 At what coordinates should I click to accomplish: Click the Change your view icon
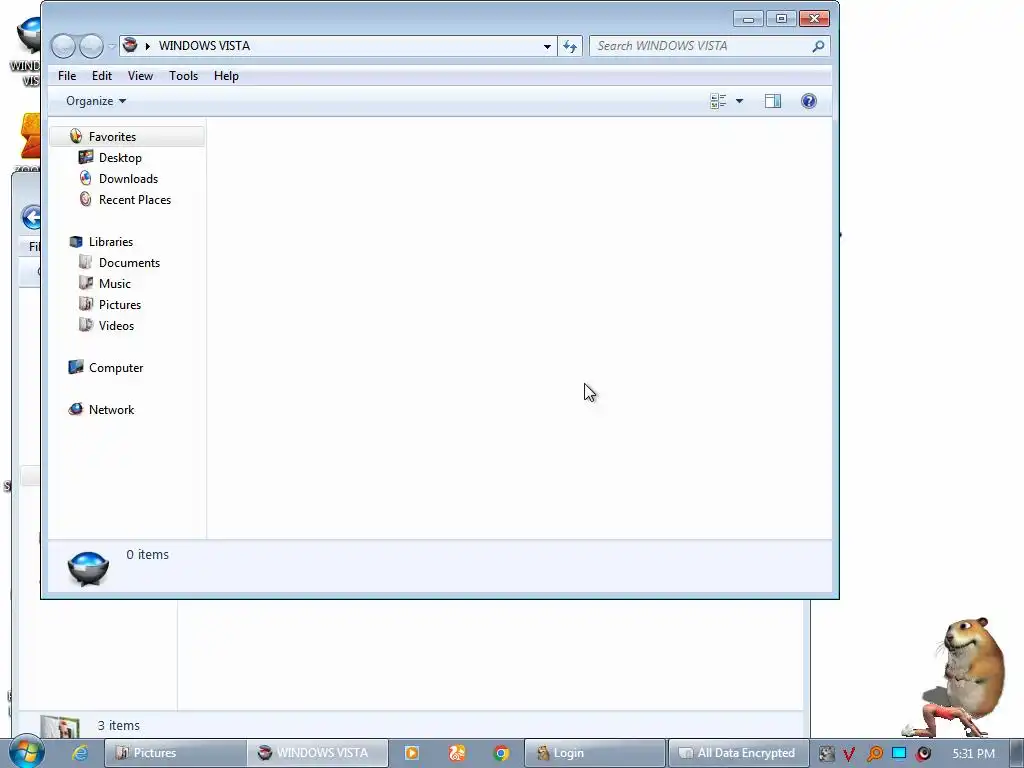(x=718, y=101)
